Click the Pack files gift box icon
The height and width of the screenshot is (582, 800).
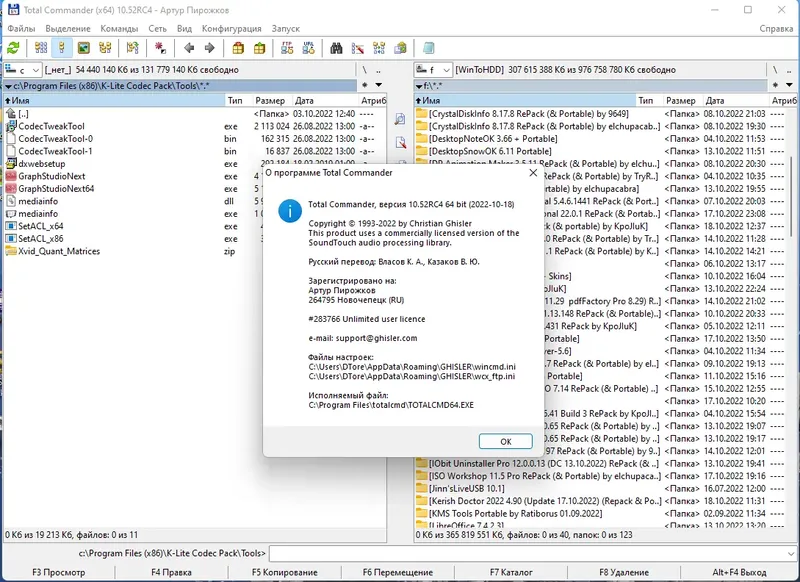[x=238, y=48]
